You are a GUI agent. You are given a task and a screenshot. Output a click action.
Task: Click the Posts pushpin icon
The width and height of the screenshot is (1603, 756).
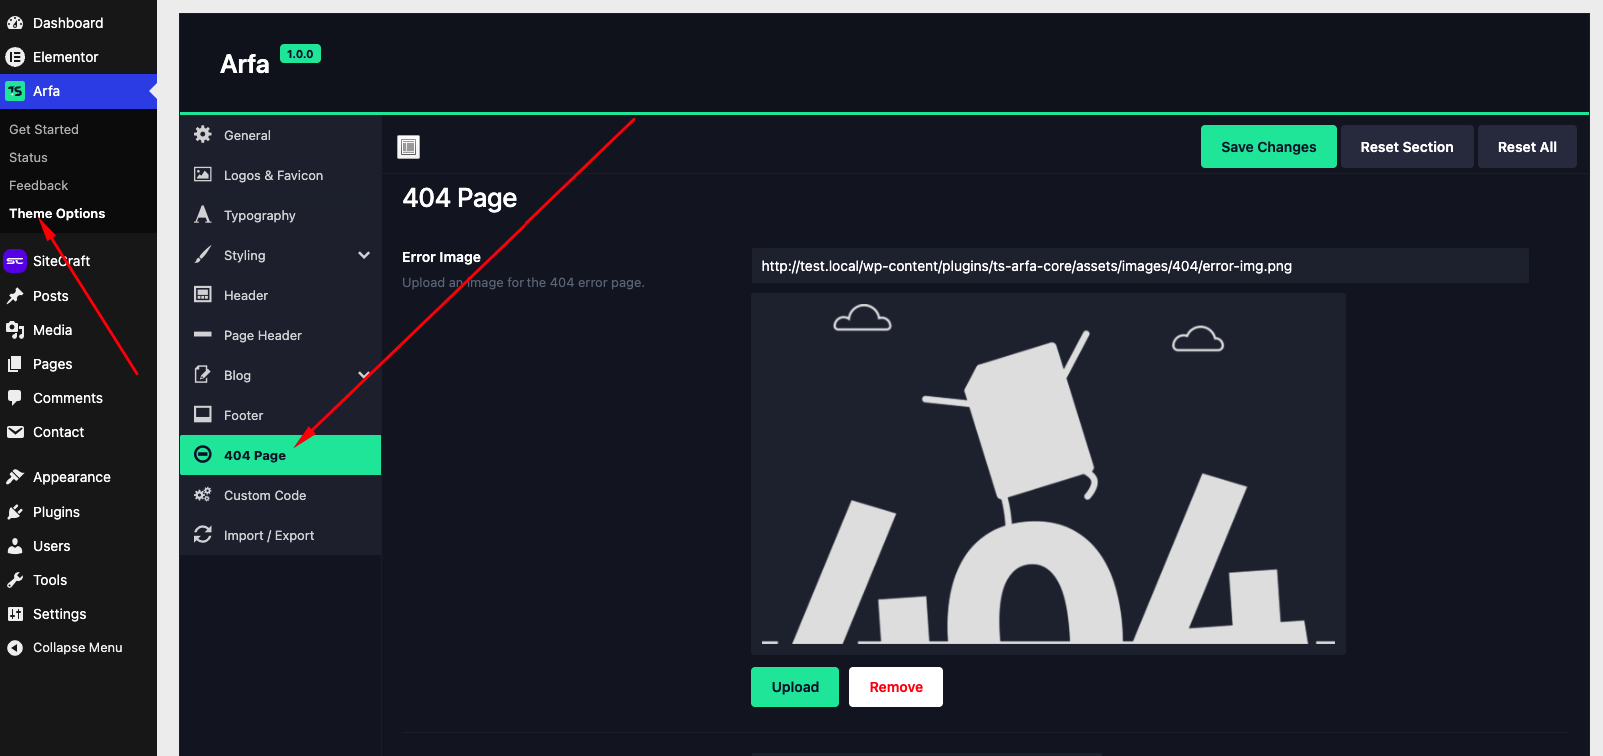click(15, 296)
